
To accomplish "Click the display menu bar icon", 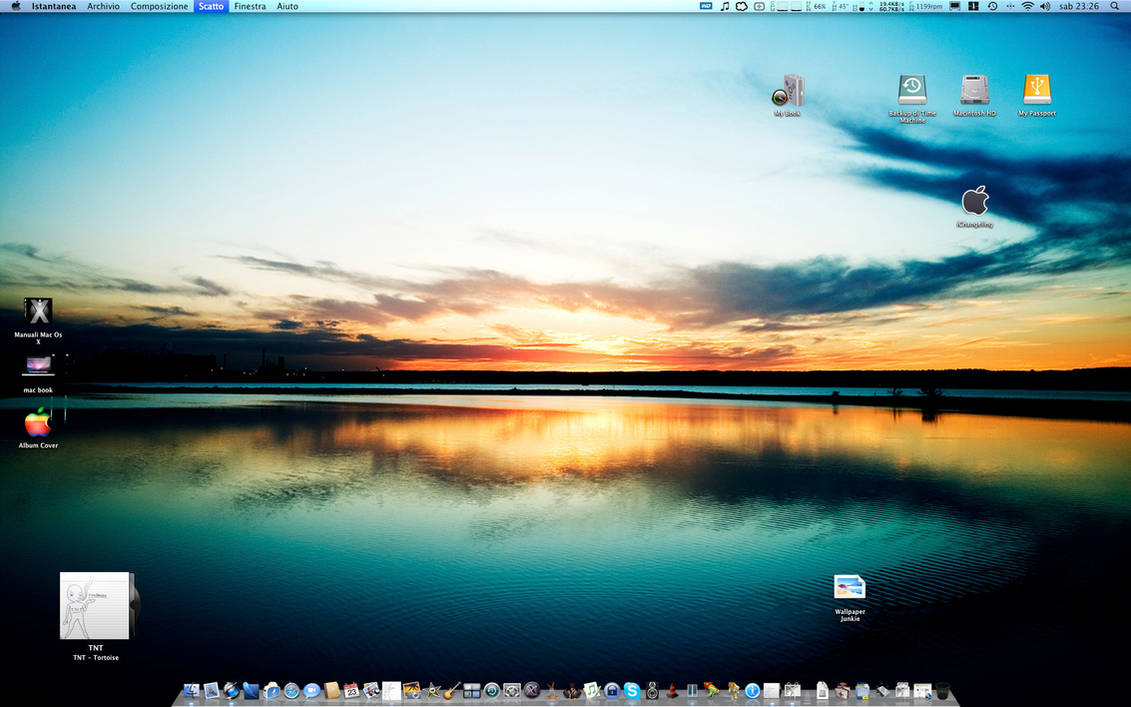I will pyautogui.click(x=955, y=6).
